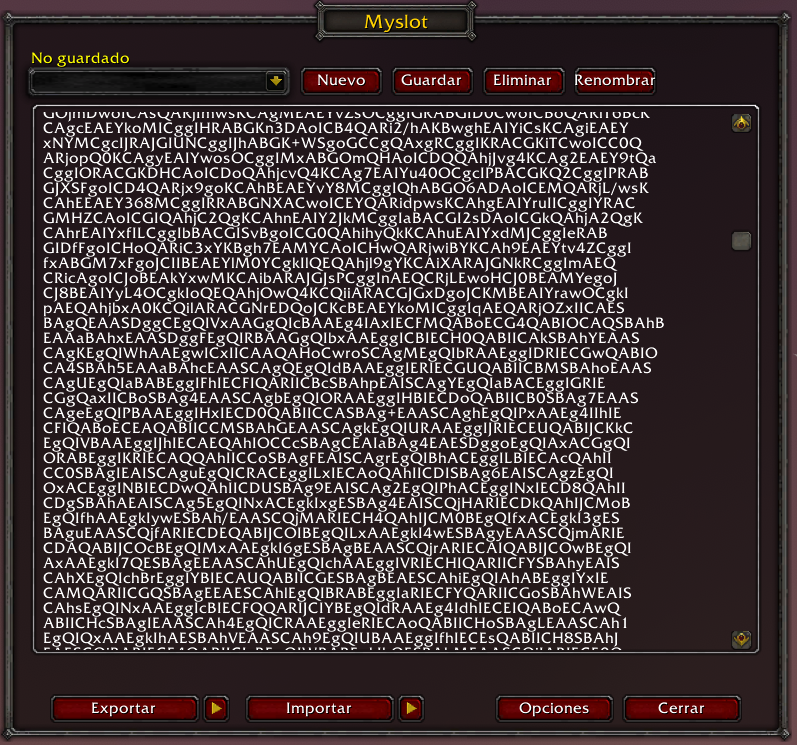Close the window with Cerrar
Image resolution: width=797 pixels, height=745 pixels.
(681, 708)
